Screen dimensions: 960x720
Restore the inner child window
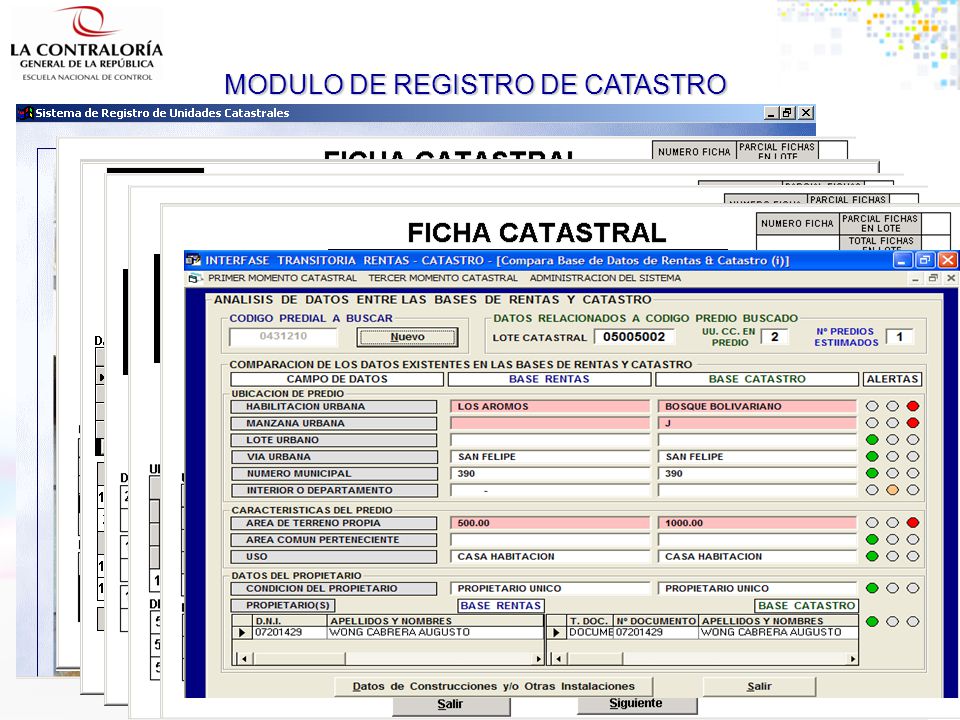coord(933,278)
